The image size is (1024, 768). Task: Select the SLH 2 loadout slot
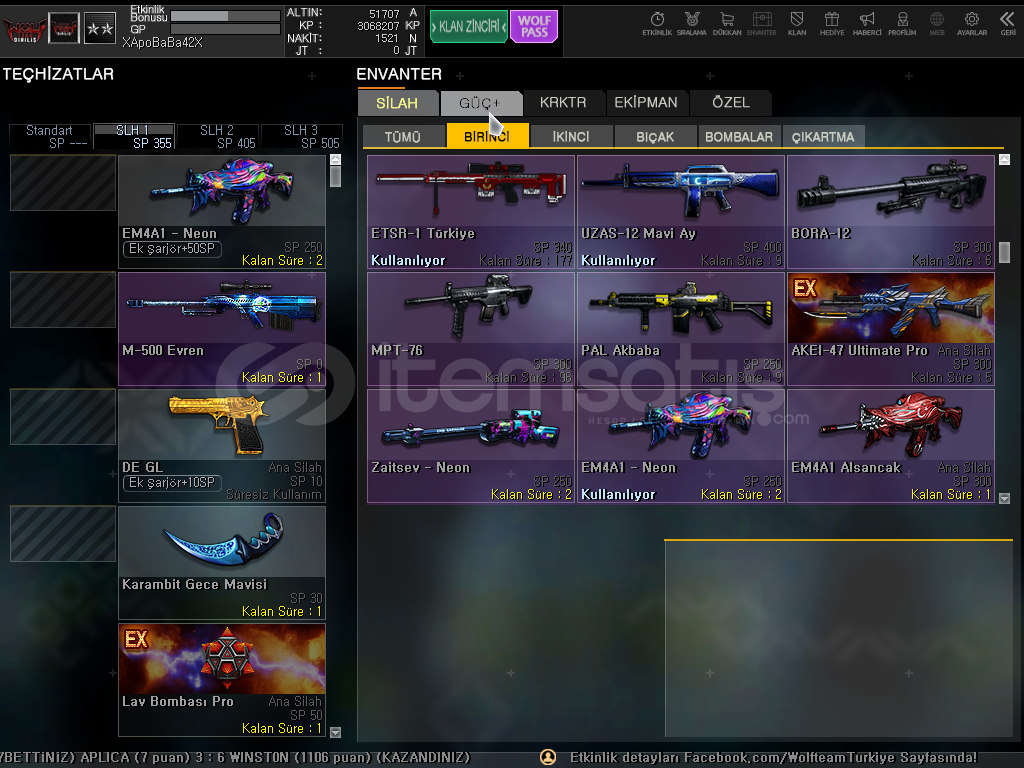(218, 136)
